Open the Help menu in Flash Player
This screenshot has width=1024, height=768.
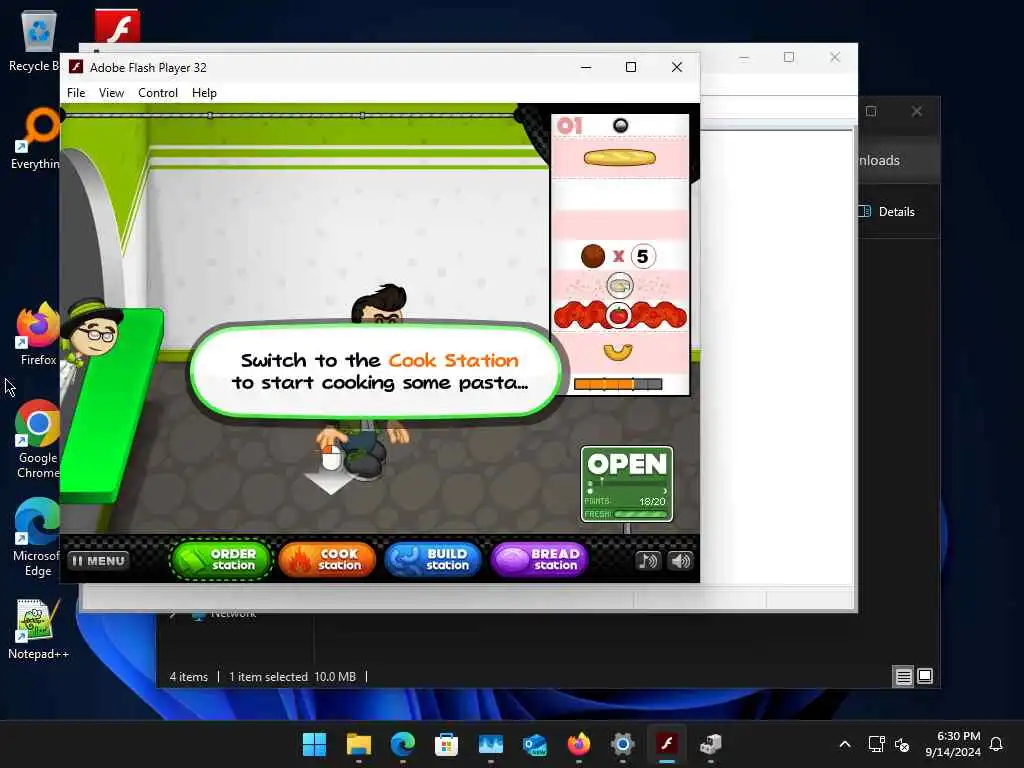tap(204, 93)
